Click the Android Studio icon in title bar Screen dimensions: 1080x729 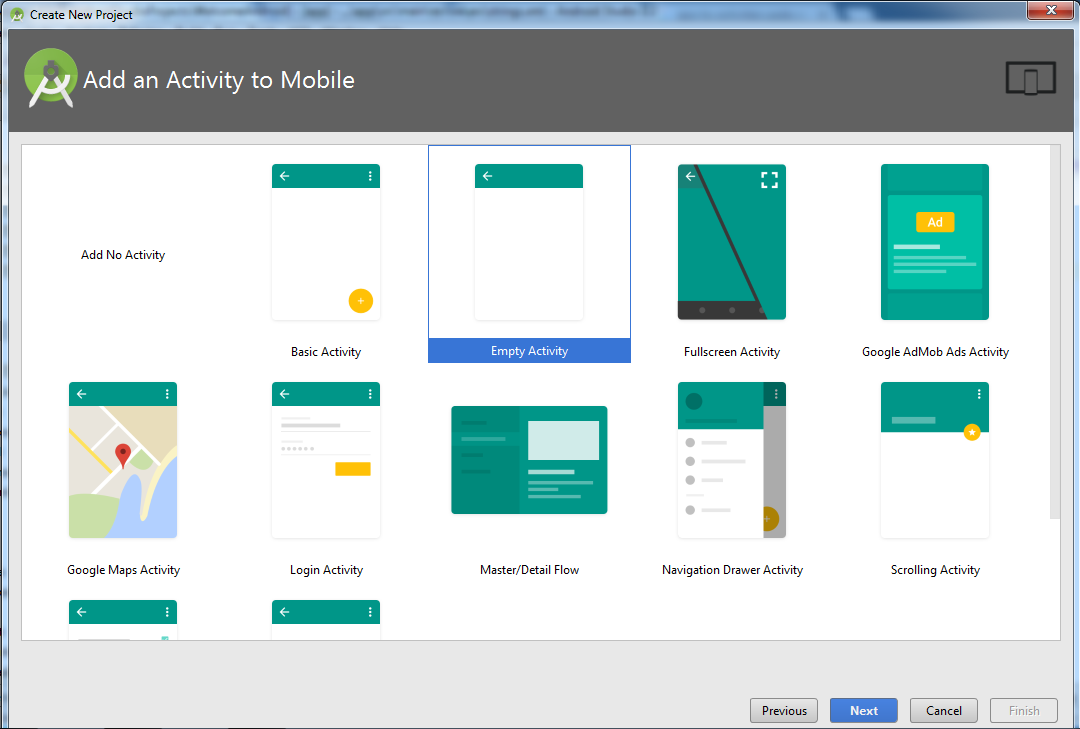17,14
